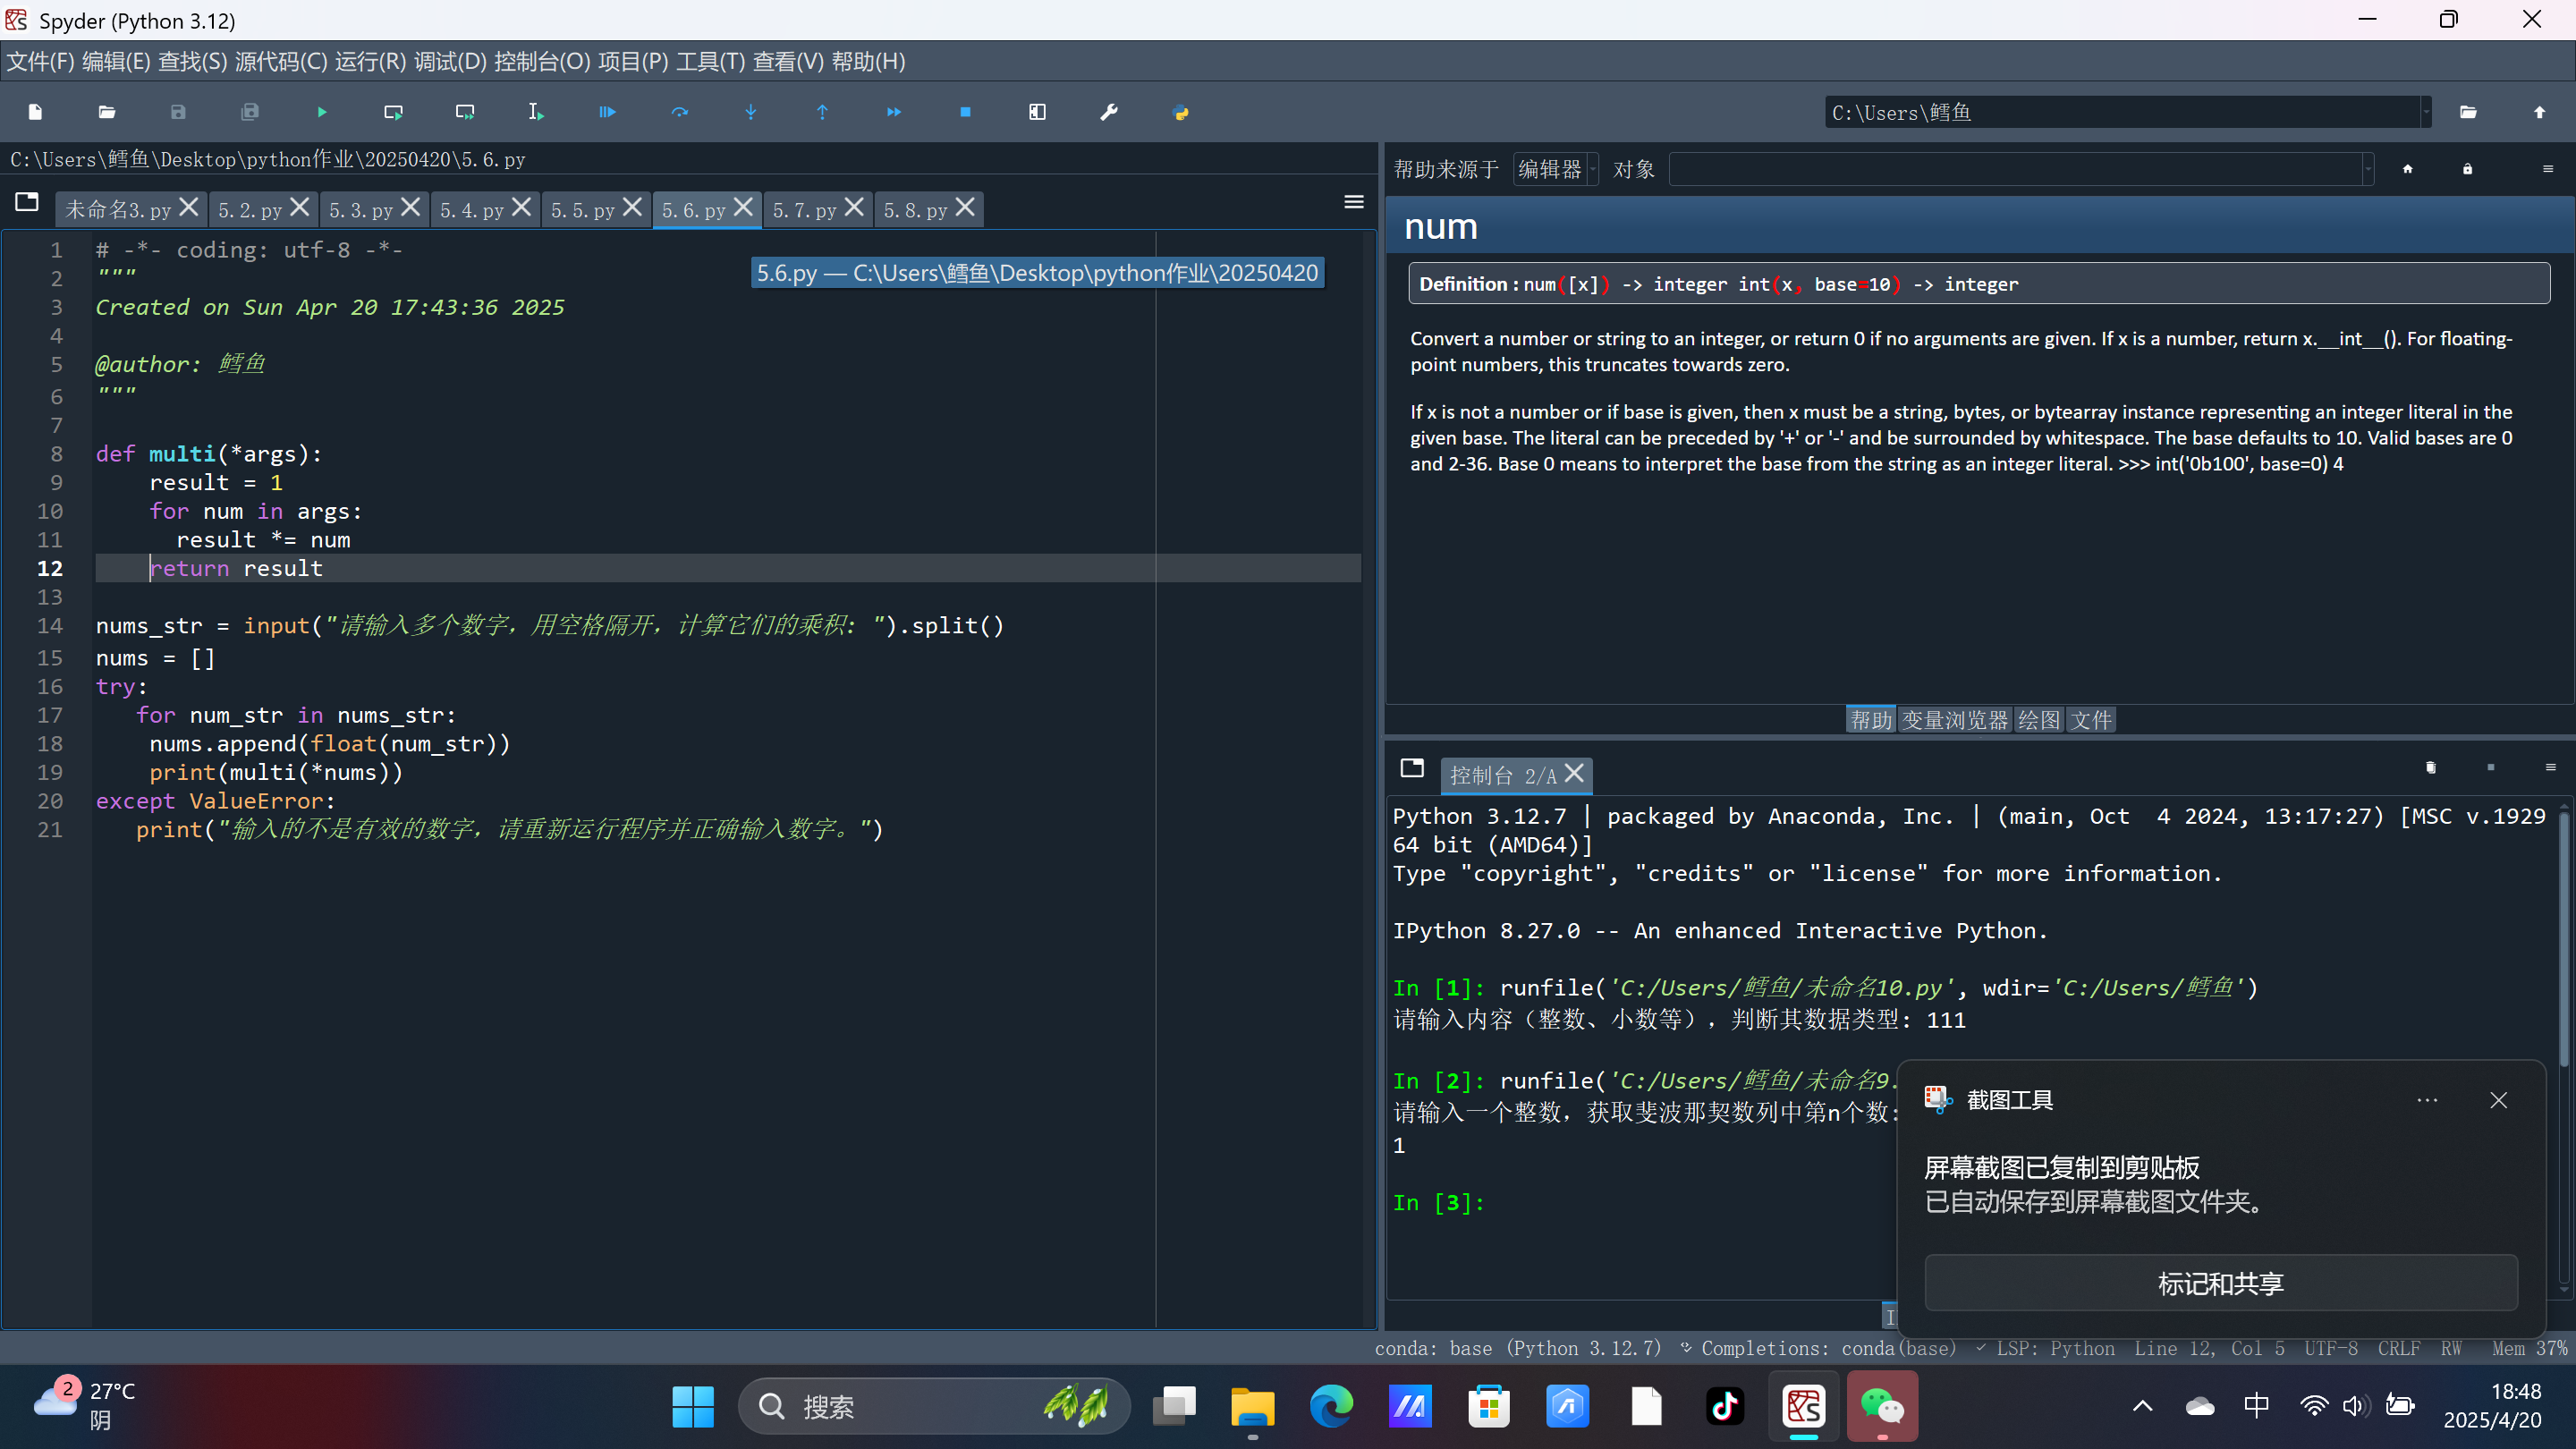Click the green Run file button
The width and height of the screenshot is (2576, 1449).
[321, 112]
